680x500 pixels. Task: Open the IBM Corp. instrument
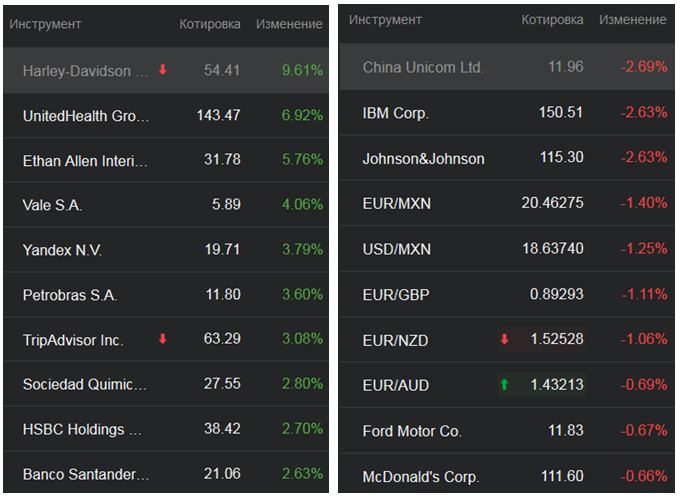point(396,113)
